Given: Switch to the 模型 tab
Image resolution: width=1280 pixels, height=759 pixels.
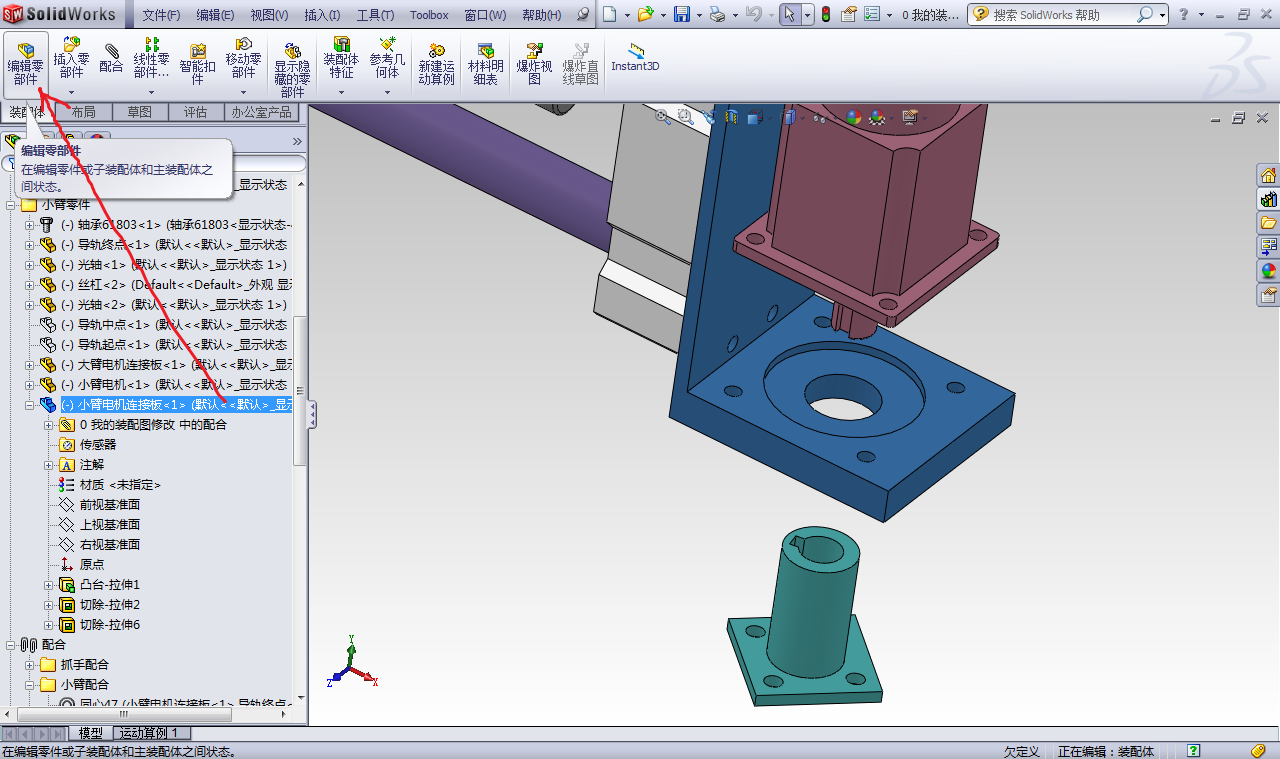Looking at the screenshot, I should pyautogui.click(x=90, y=733).
